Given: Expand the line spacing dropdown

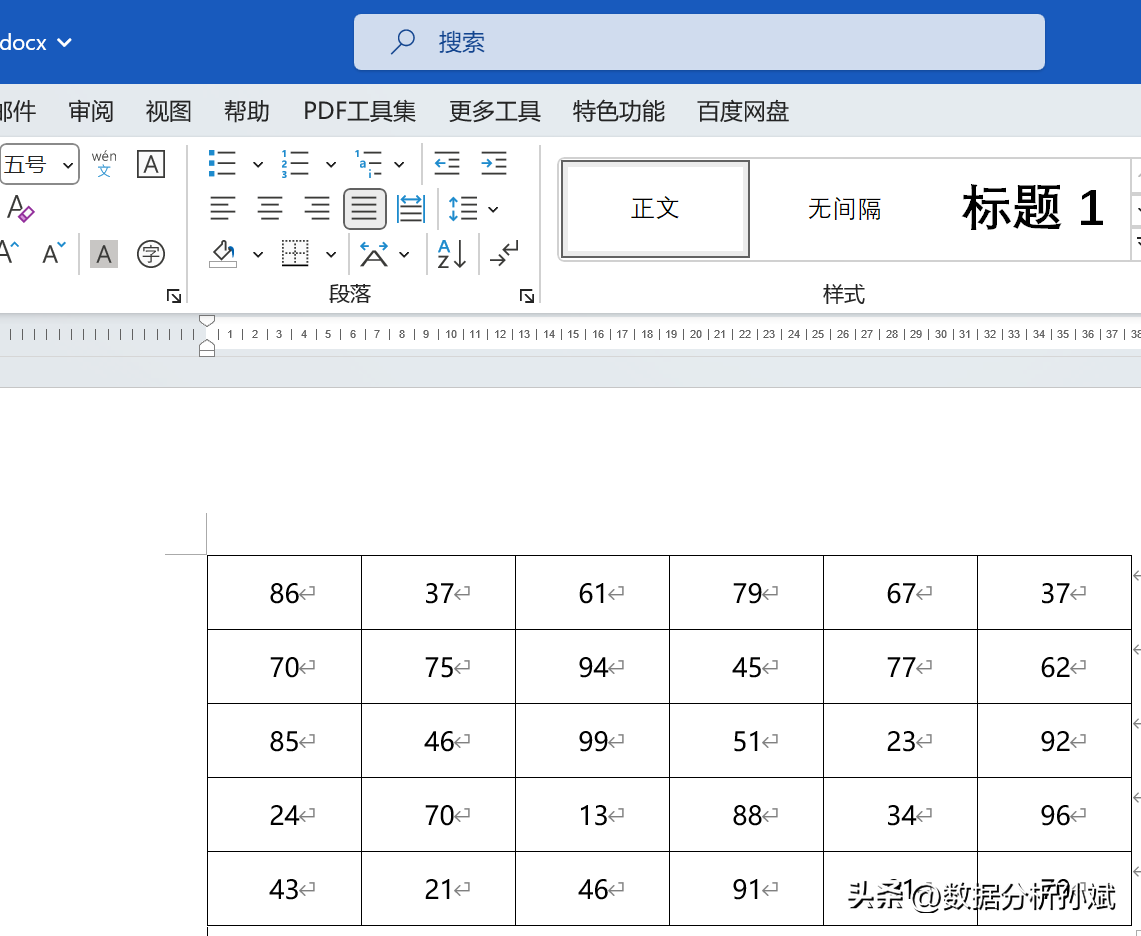Looking at the screenshot, I should [x=493, y=210].
